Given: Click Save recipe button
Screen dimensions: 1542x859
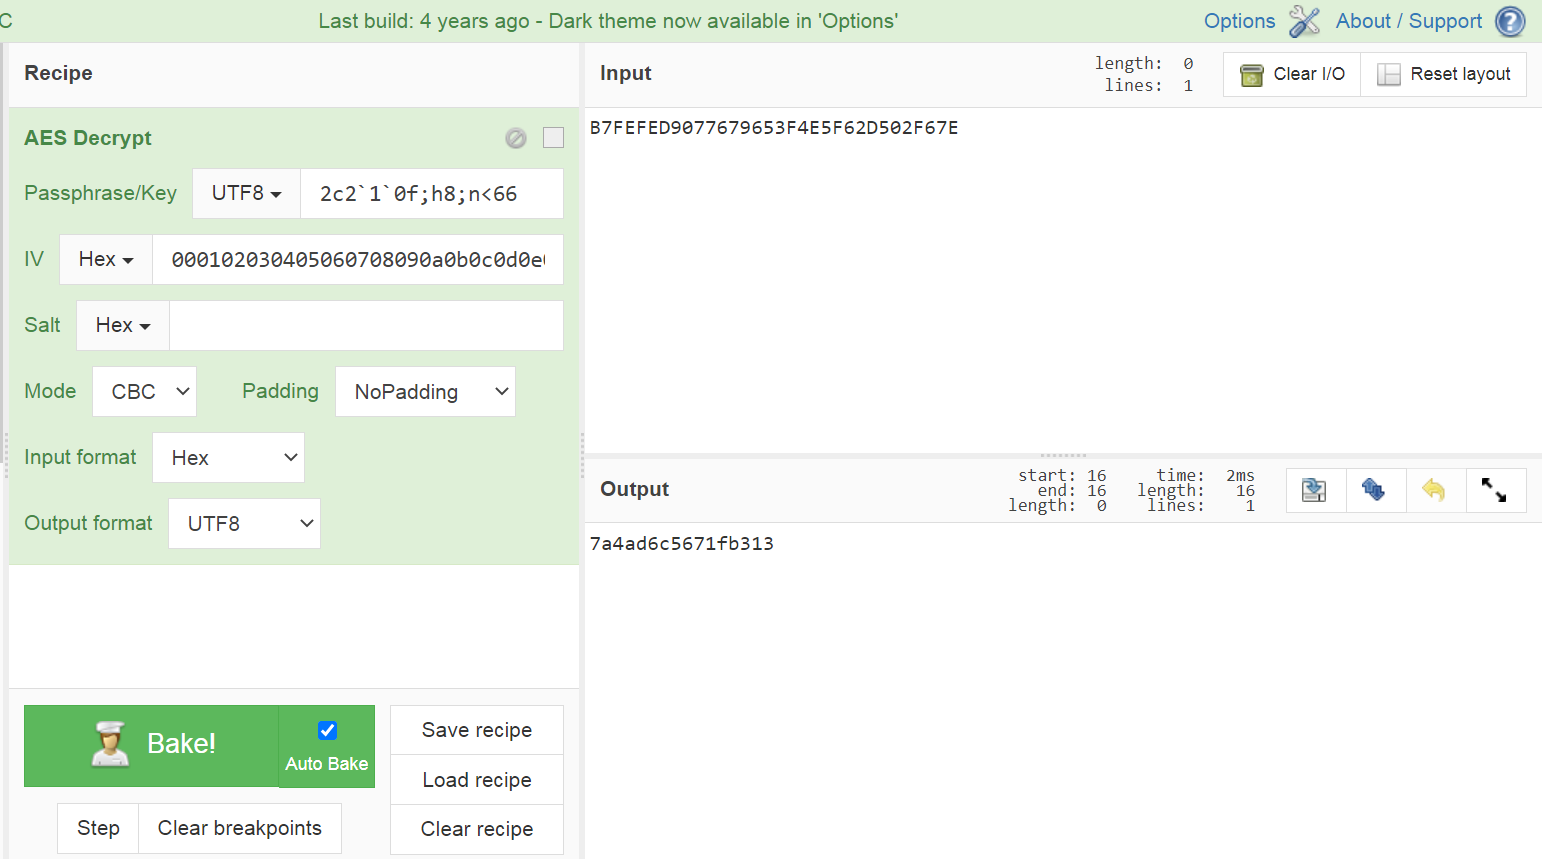Looking at the screenshot, I should point(477,730).
